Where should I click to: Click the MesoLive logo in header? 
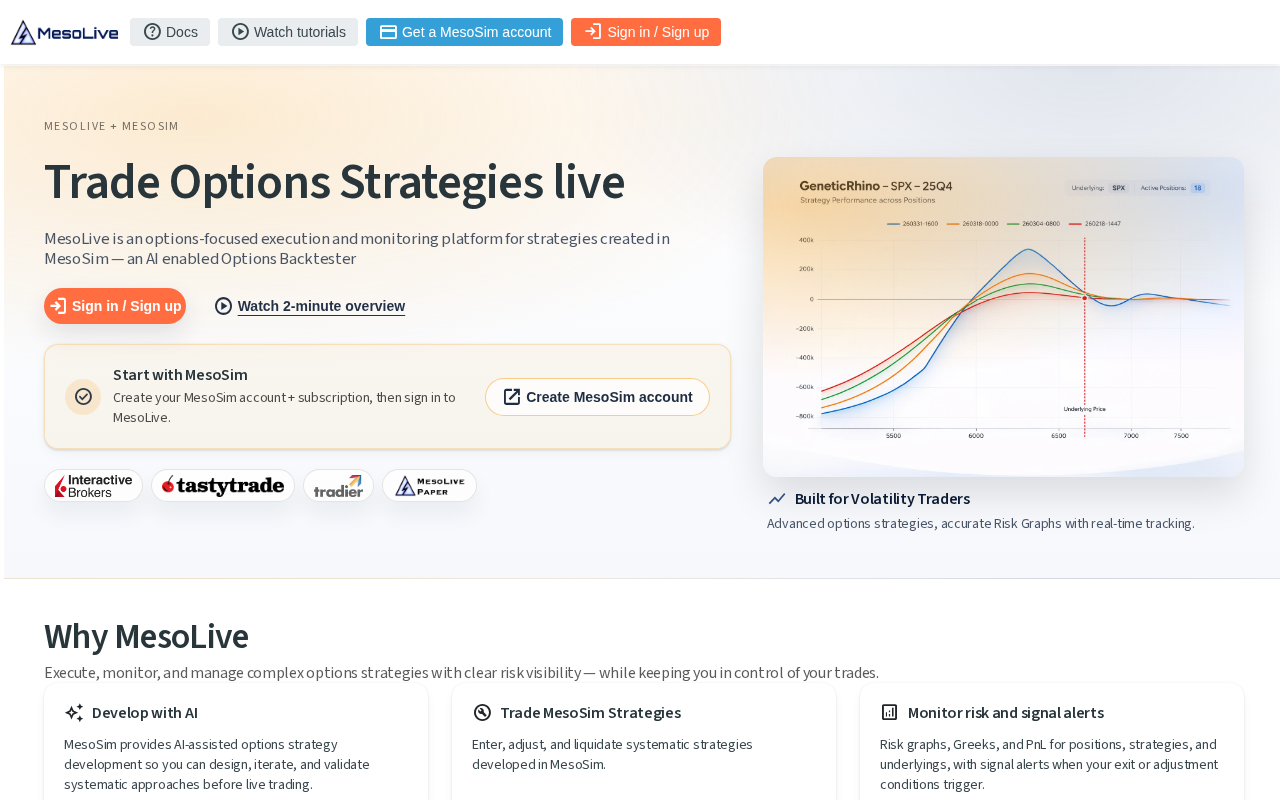tap(65, 32)
